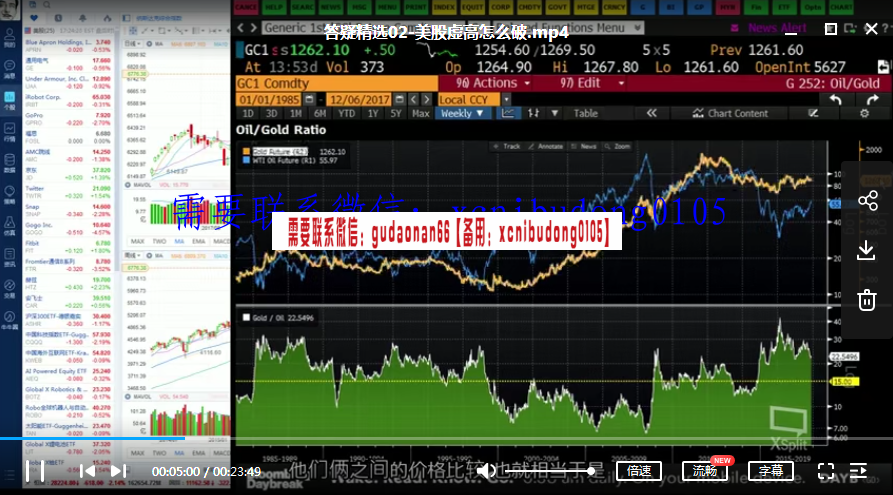Click the 01/01/1985 start date field
Screen dimensions: 893x495
pos(269,100)
